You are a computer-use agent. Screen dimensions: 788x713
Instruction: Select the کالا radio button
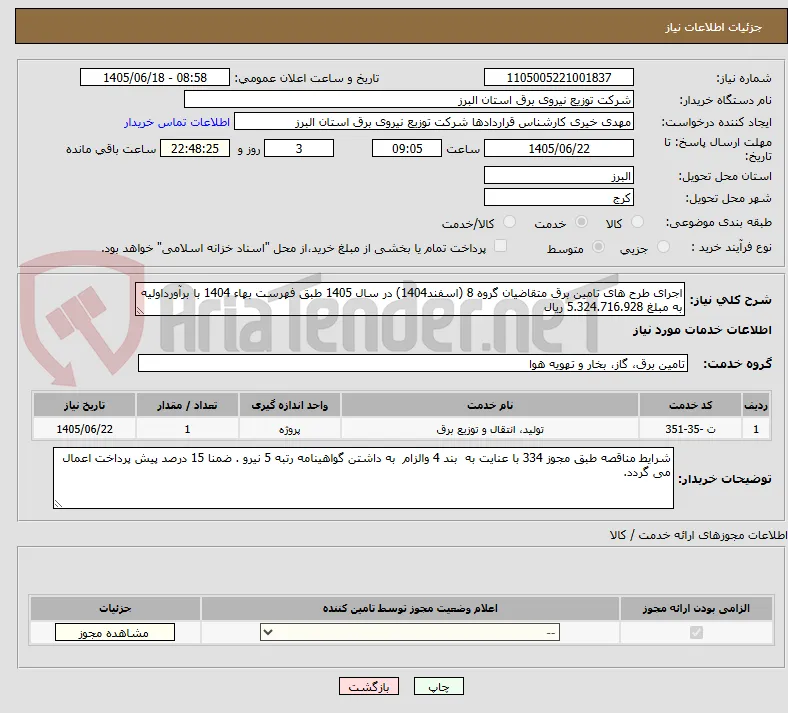coord(637,222)
